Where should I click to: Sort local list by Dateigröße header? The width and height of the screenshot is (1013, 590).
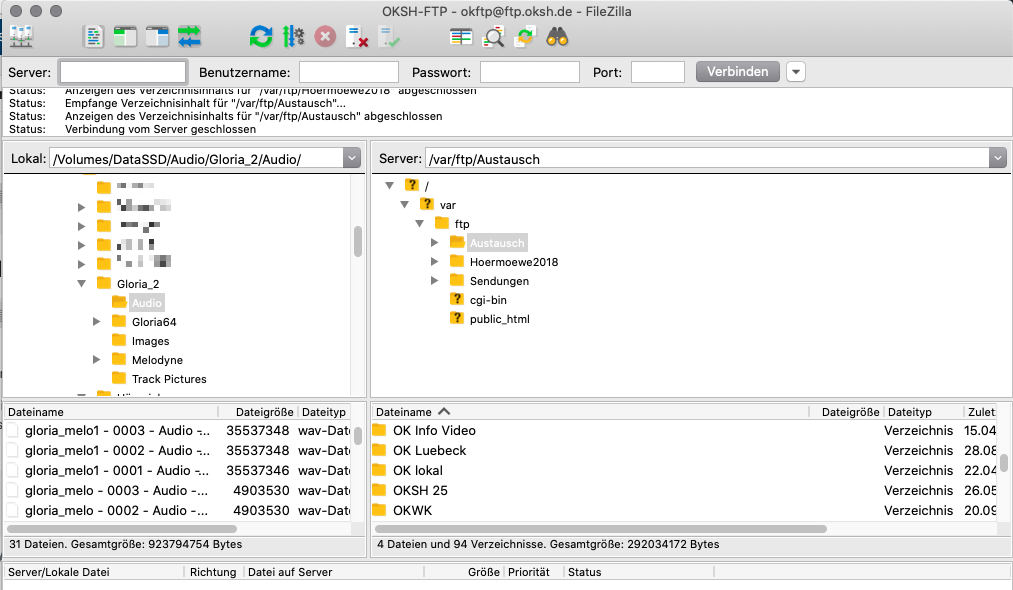[264, 412]
